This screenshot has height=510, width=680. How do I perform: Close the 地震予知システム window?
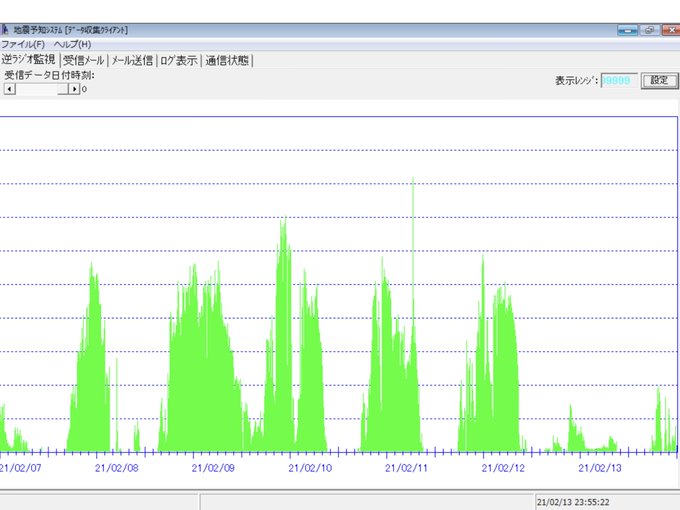click(671, 30)
